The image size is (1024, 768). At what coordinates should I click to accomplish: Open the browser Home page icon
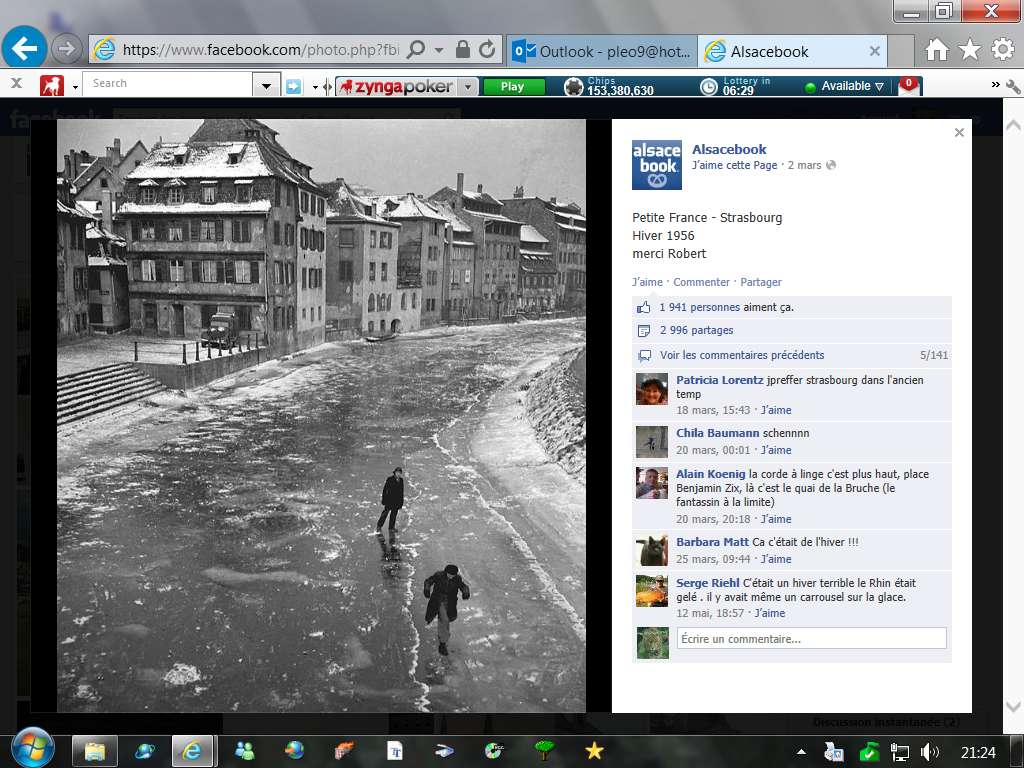(937, 50)
